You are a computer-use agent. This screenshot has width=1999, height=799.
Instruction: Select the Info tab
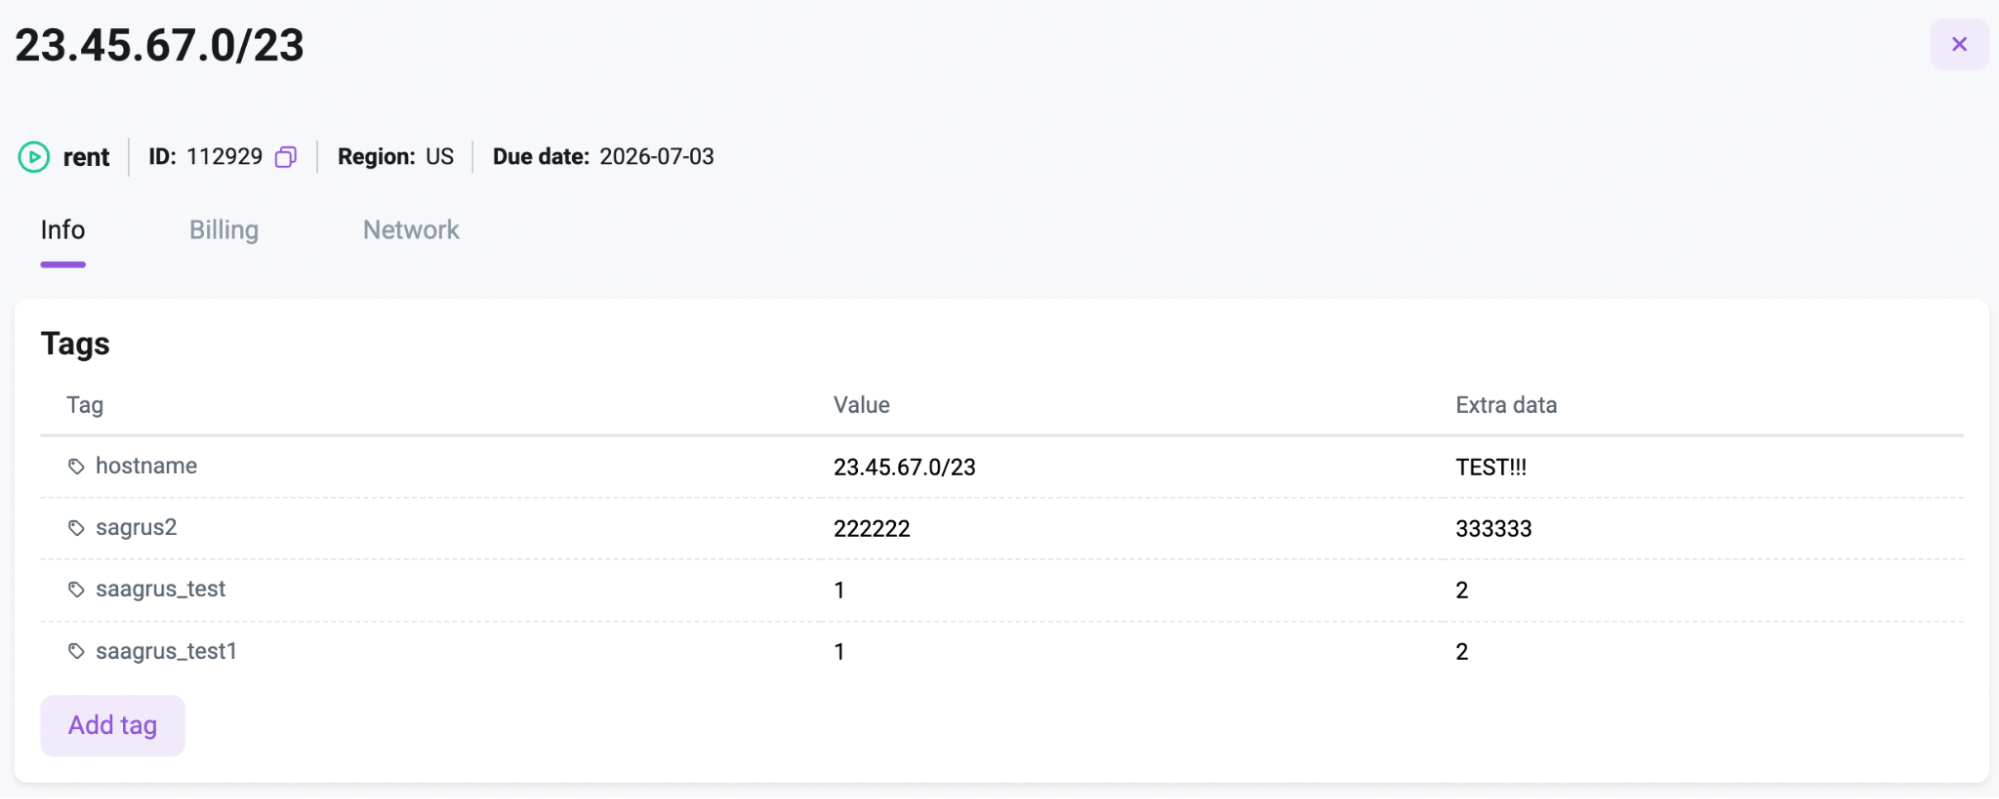pyautogui.click(x=63, y=230)
